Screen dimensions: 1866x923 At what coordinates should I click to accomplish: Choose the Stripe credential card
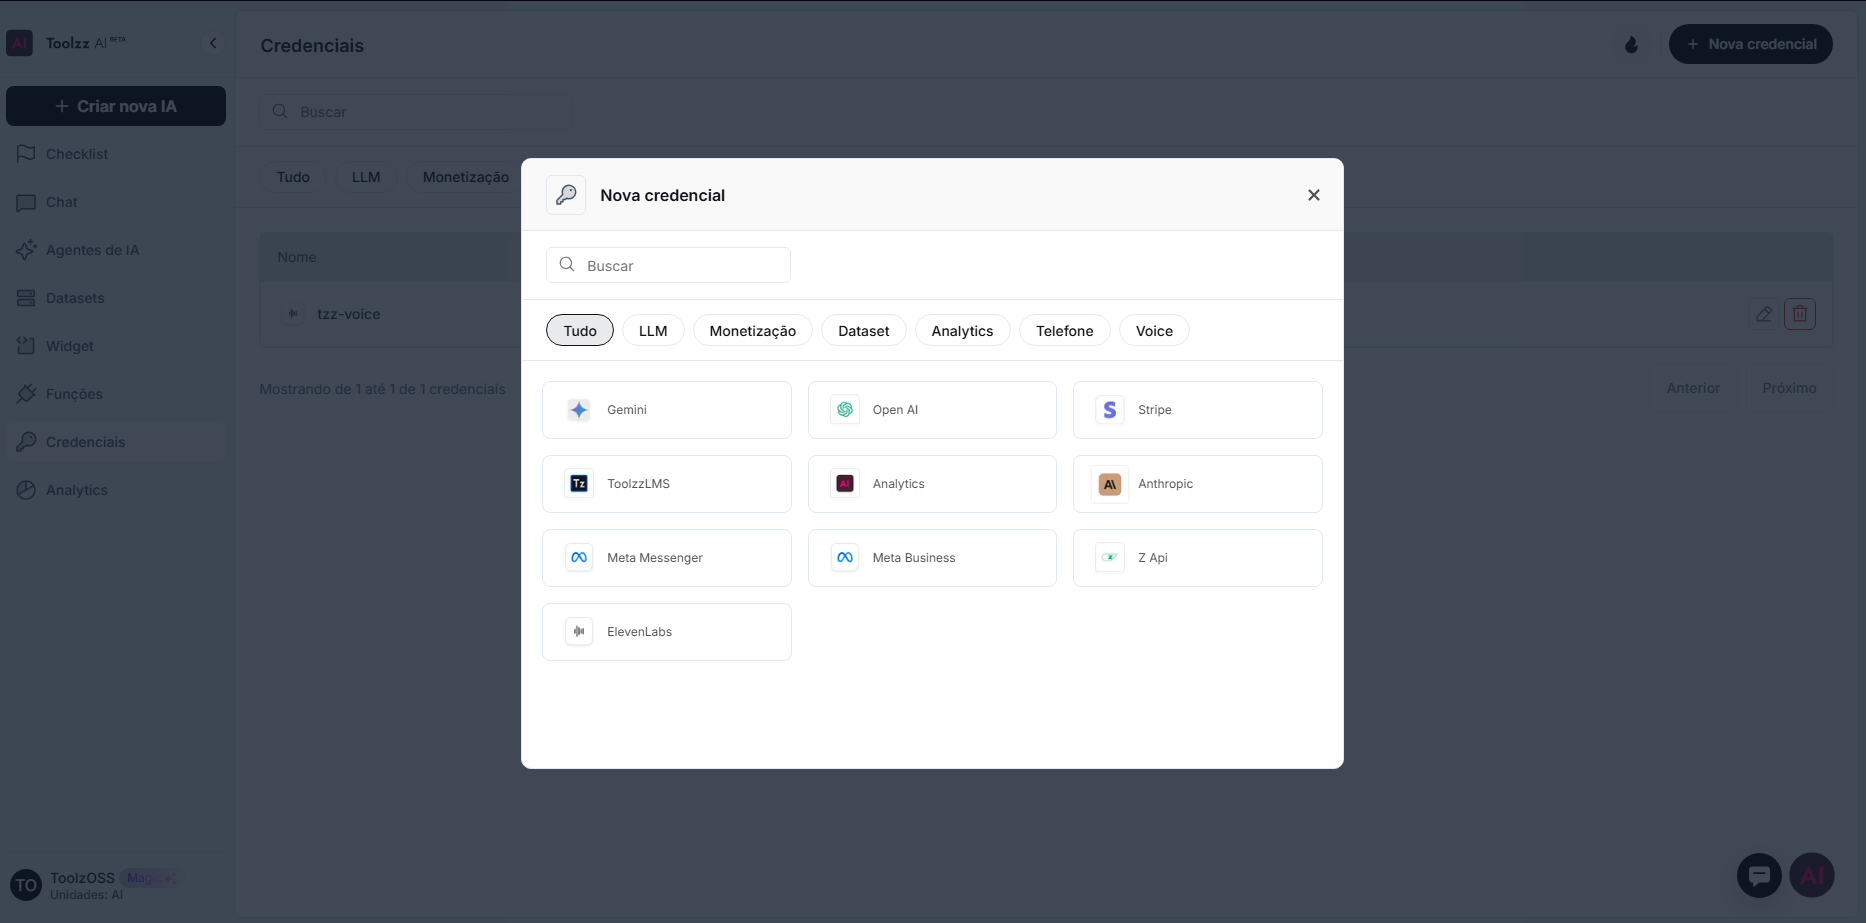point(1198,410)
